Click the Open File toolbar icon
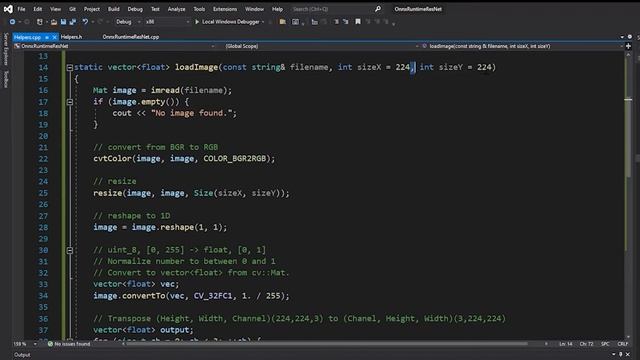Viewport: 640px width, 360px height. coord(54,22)
